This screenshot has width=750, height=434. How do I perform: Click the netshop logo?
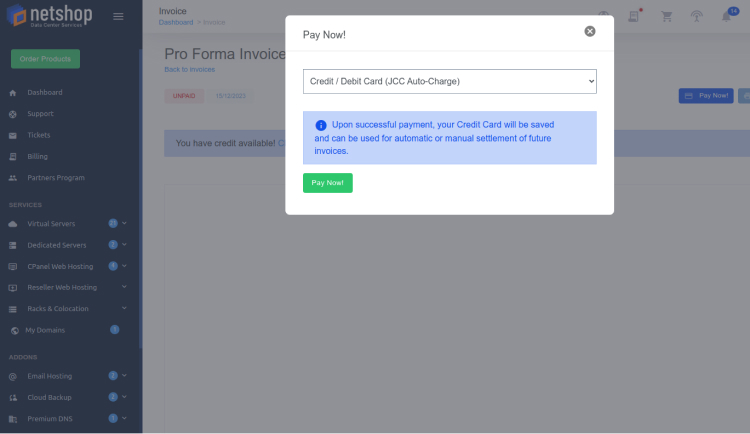pyautogui.click(x=49, y=16)
